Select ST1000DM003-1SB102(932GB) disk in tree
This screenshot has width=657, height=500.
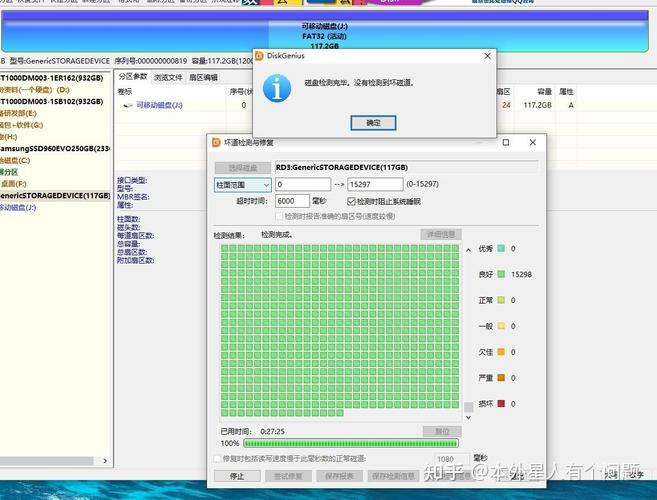click(51, 101)
